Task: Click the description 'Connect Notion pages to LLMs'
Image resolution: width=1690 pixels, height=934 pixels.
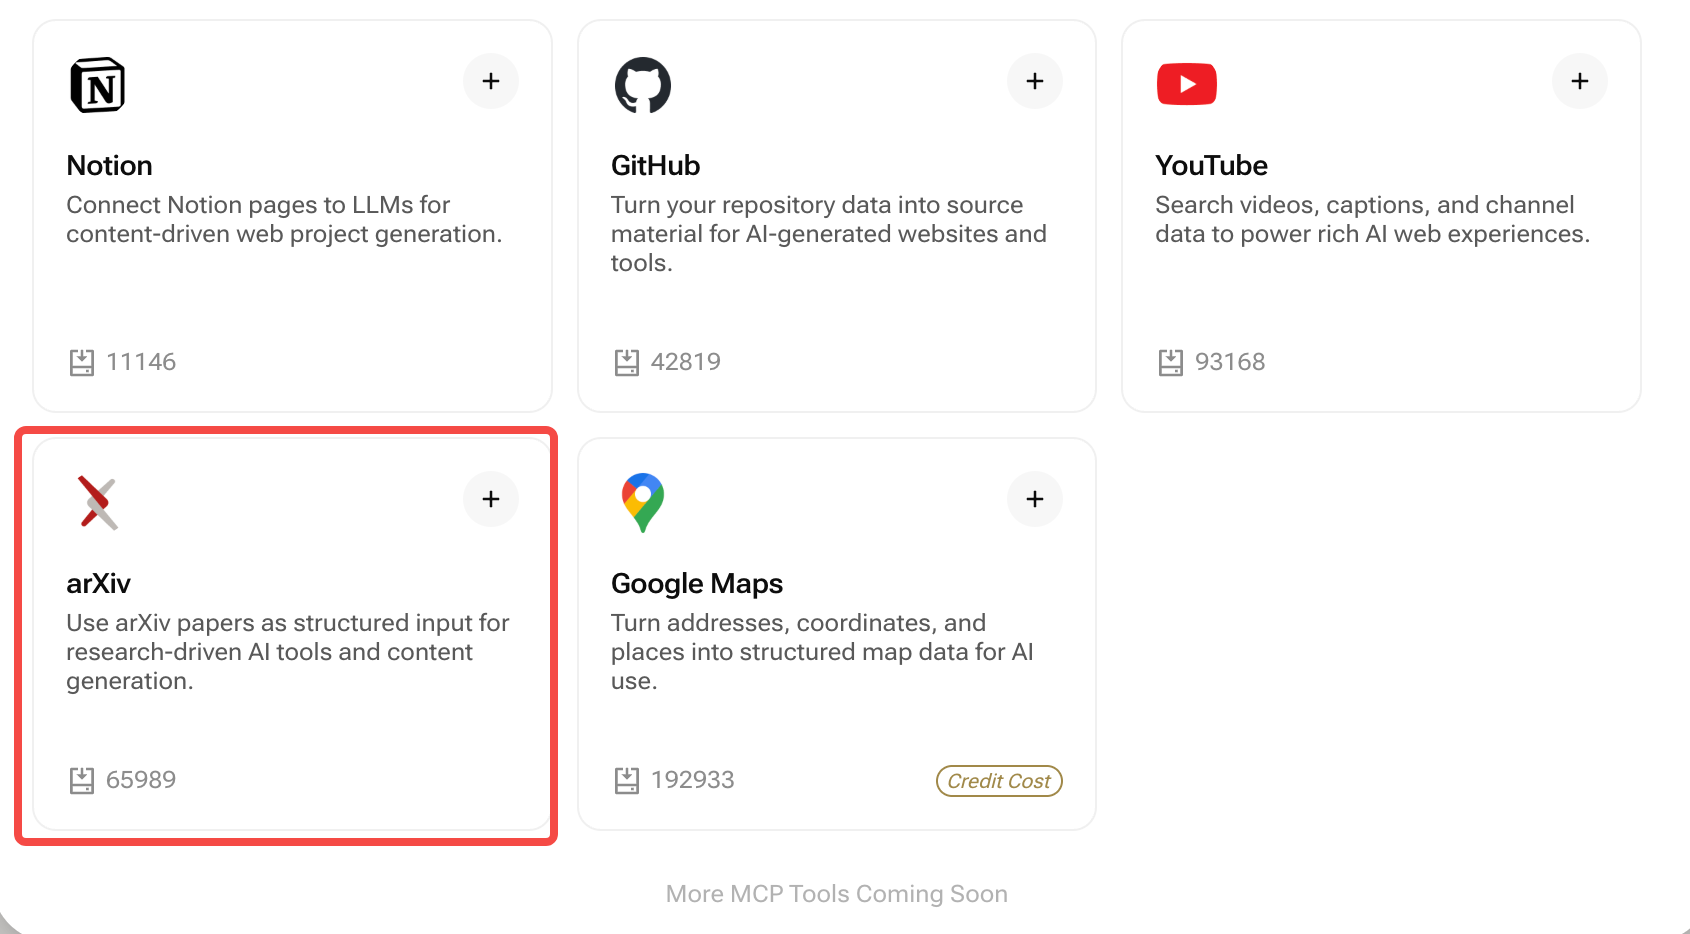Action: [284, 219]
